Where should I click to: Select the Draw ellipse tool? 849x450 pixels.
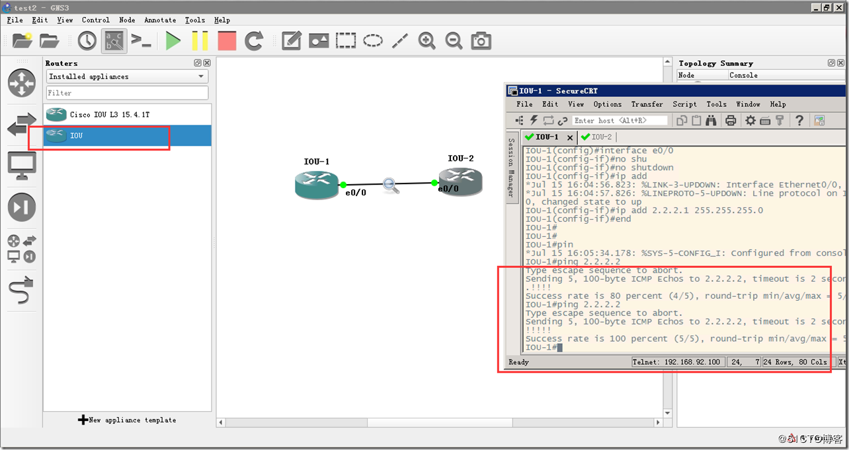click(373, 41)
